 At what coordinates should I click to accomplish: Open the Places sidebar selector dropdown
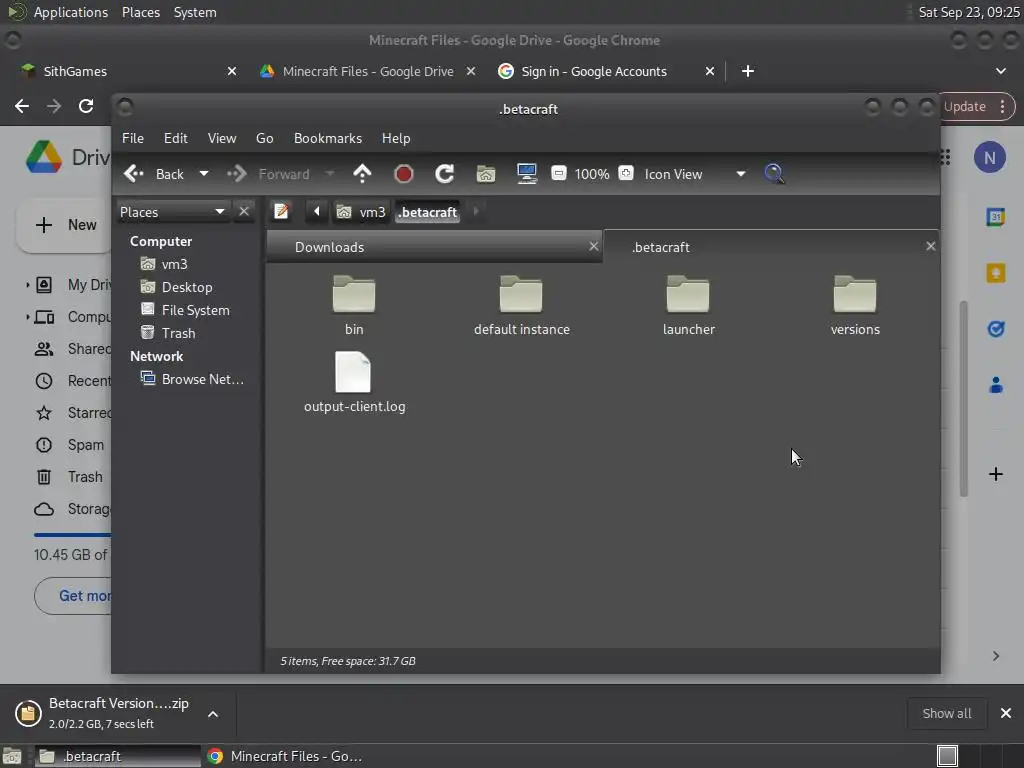coord(172,212)
